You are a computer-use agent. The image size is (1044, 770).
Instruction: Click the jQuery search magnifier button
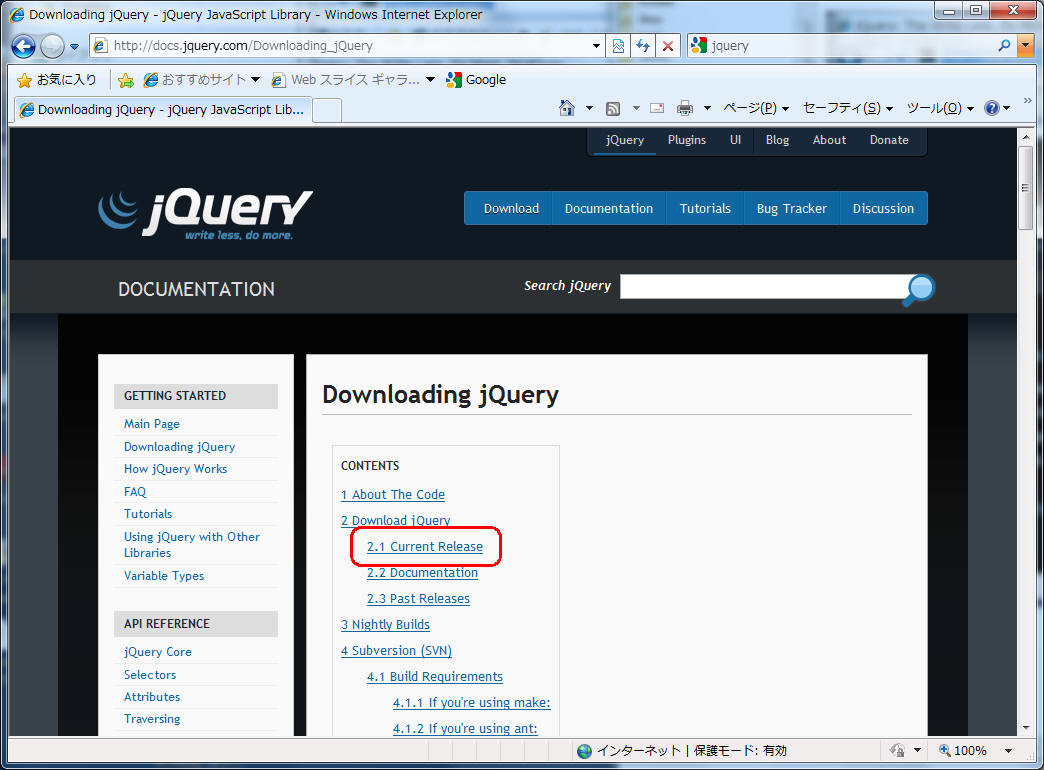[x=917, y=289]
